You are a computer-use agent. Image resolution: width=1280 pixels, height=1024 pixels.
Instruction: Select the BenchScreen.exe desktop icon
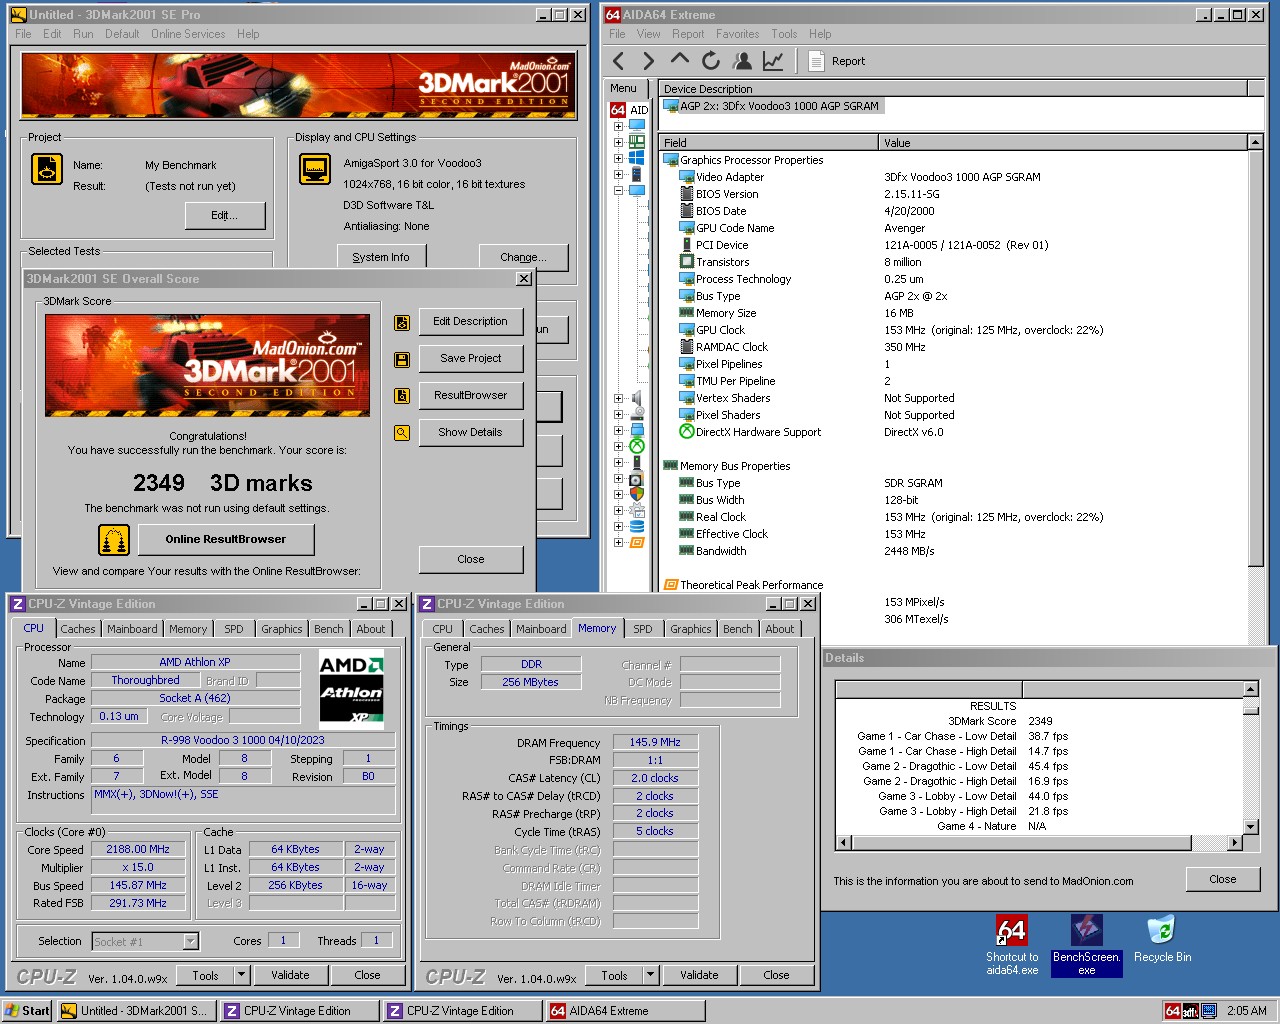(x=1086, y=945)
